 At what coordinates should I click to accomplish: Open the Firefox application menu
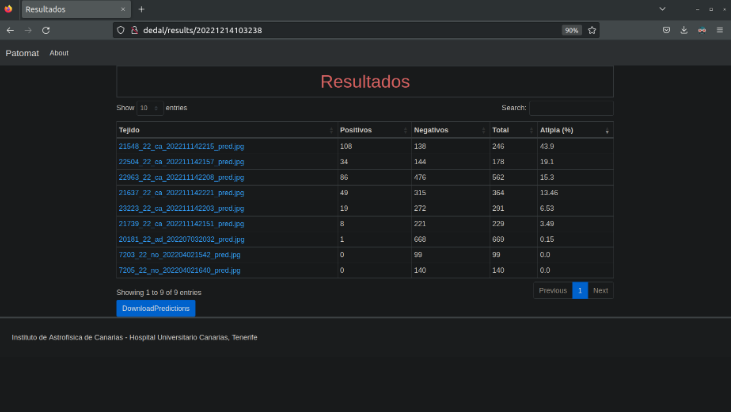coord(719,30)
